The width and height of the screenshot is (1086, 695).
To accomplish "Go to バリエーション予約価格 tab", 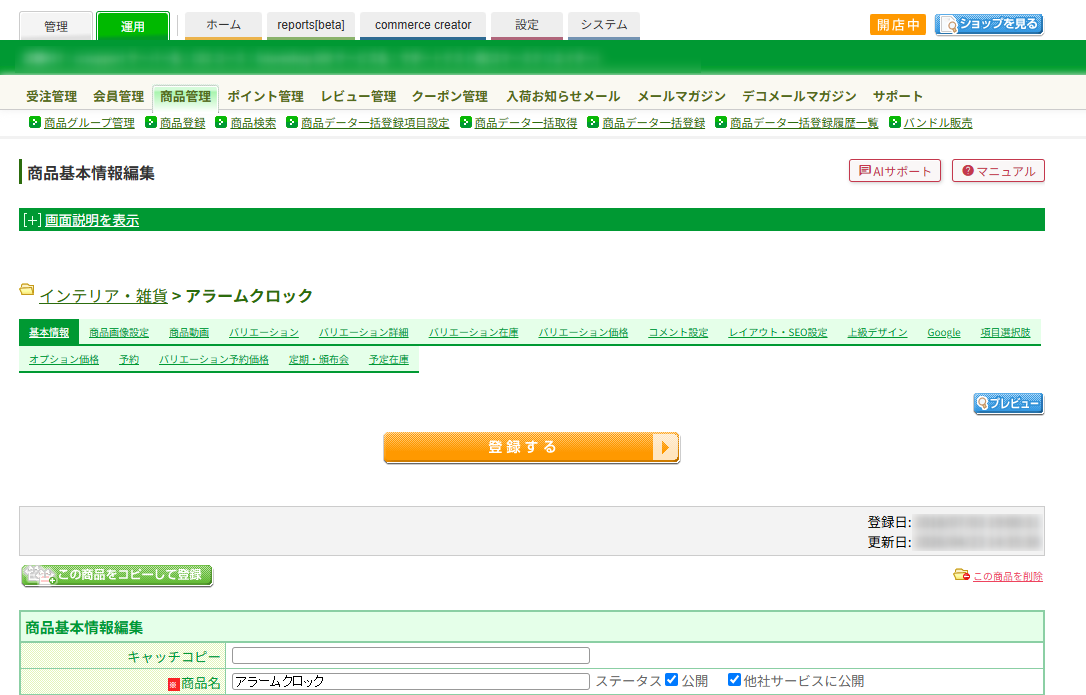I will (214, 360).
